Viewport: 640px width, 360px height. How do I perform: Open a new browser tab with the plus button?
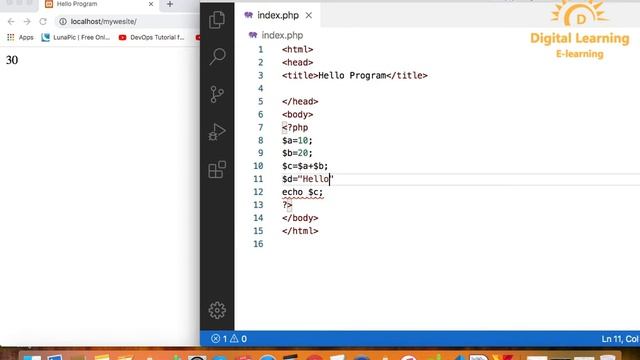[170, 4]
